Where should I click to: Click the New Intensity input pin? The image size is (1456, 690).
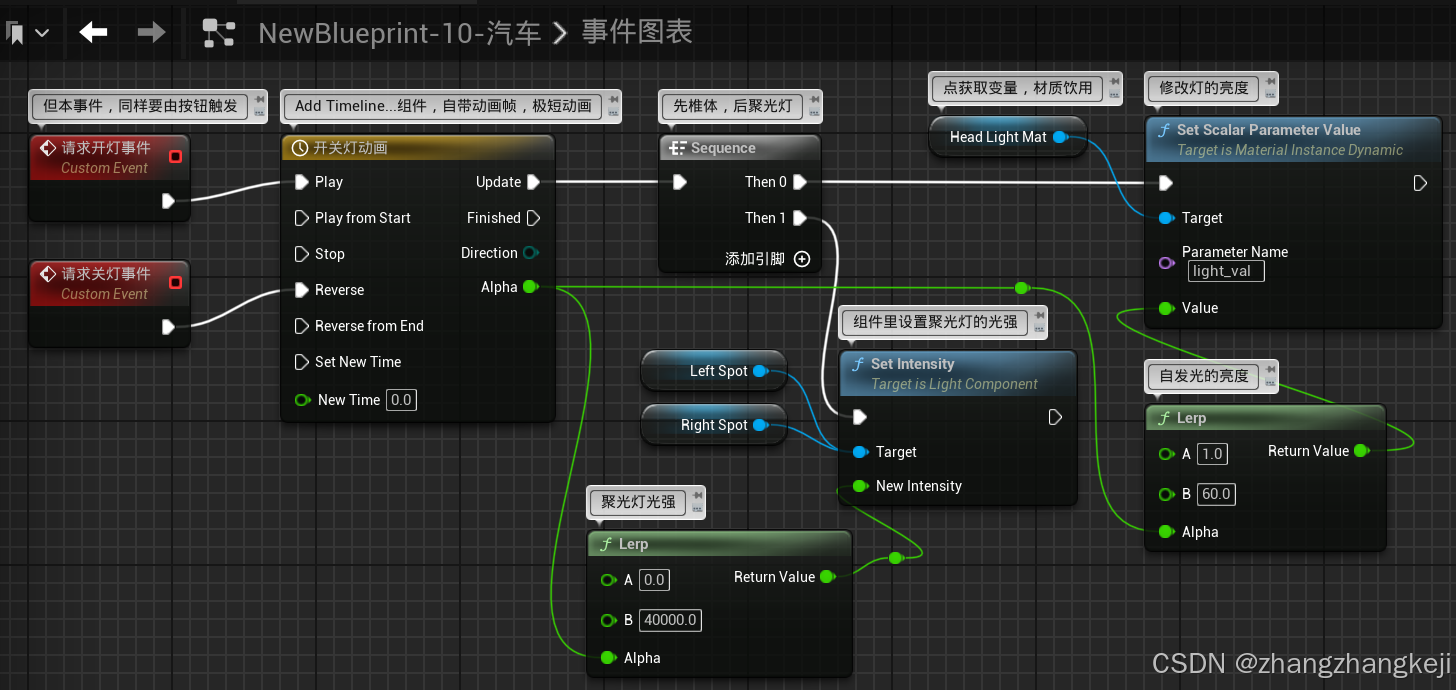(860, 486)
